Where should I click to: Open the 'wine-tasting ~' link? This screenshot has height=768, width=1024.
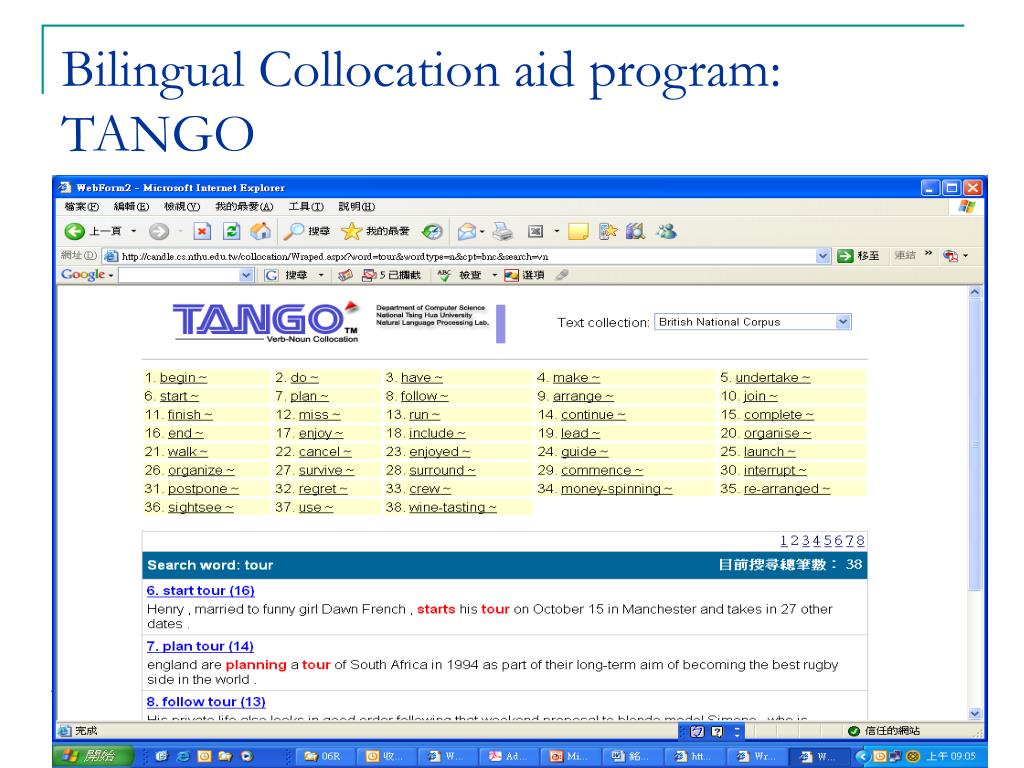[453, 507]
